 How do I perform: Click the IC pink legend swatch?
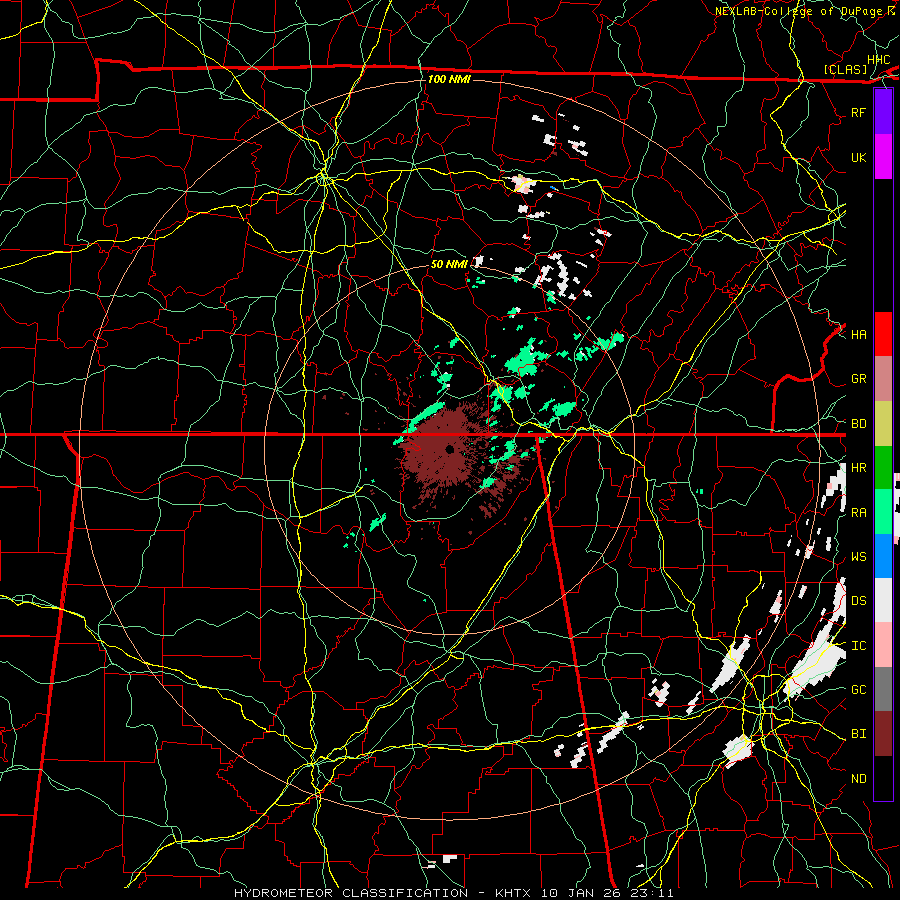tap(883, 645)
